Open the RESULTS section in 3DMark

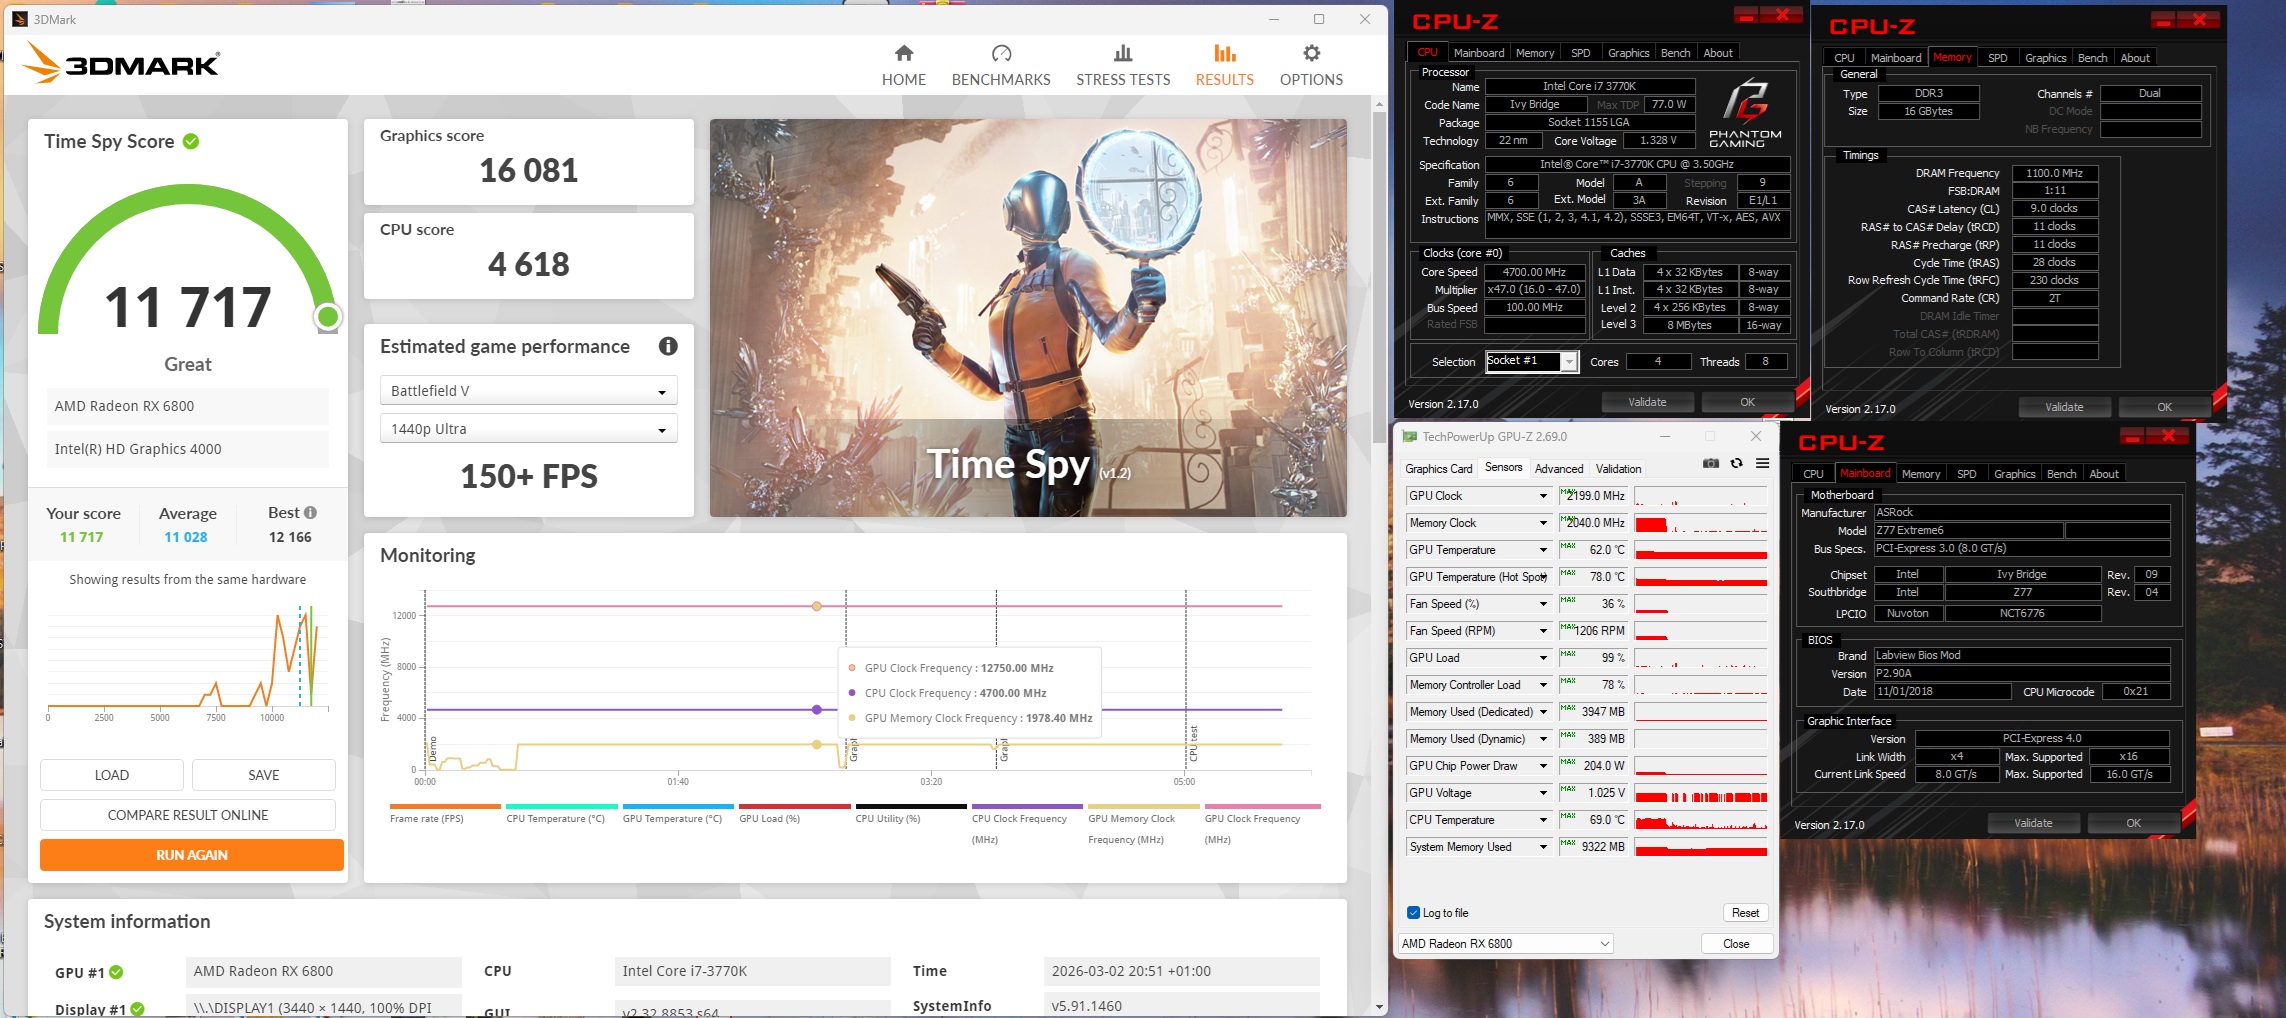click(x=1225, y=66)
